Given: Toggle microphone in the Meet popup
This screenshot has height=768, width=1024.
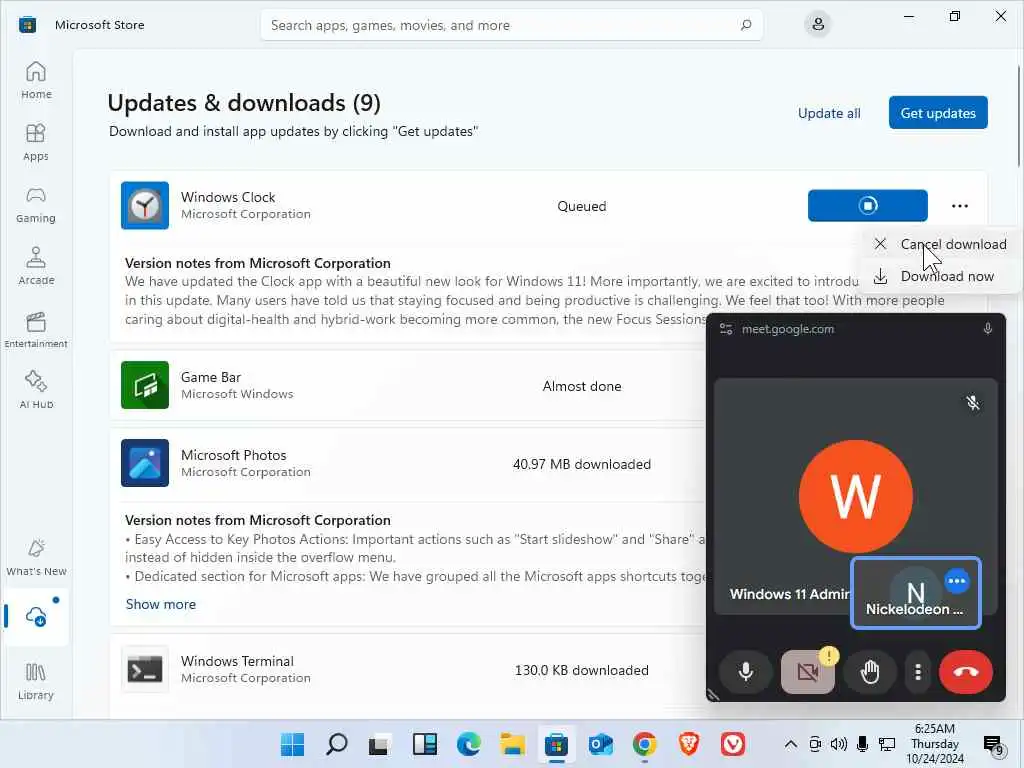Looking at the screenshot, I should [745, 671].
